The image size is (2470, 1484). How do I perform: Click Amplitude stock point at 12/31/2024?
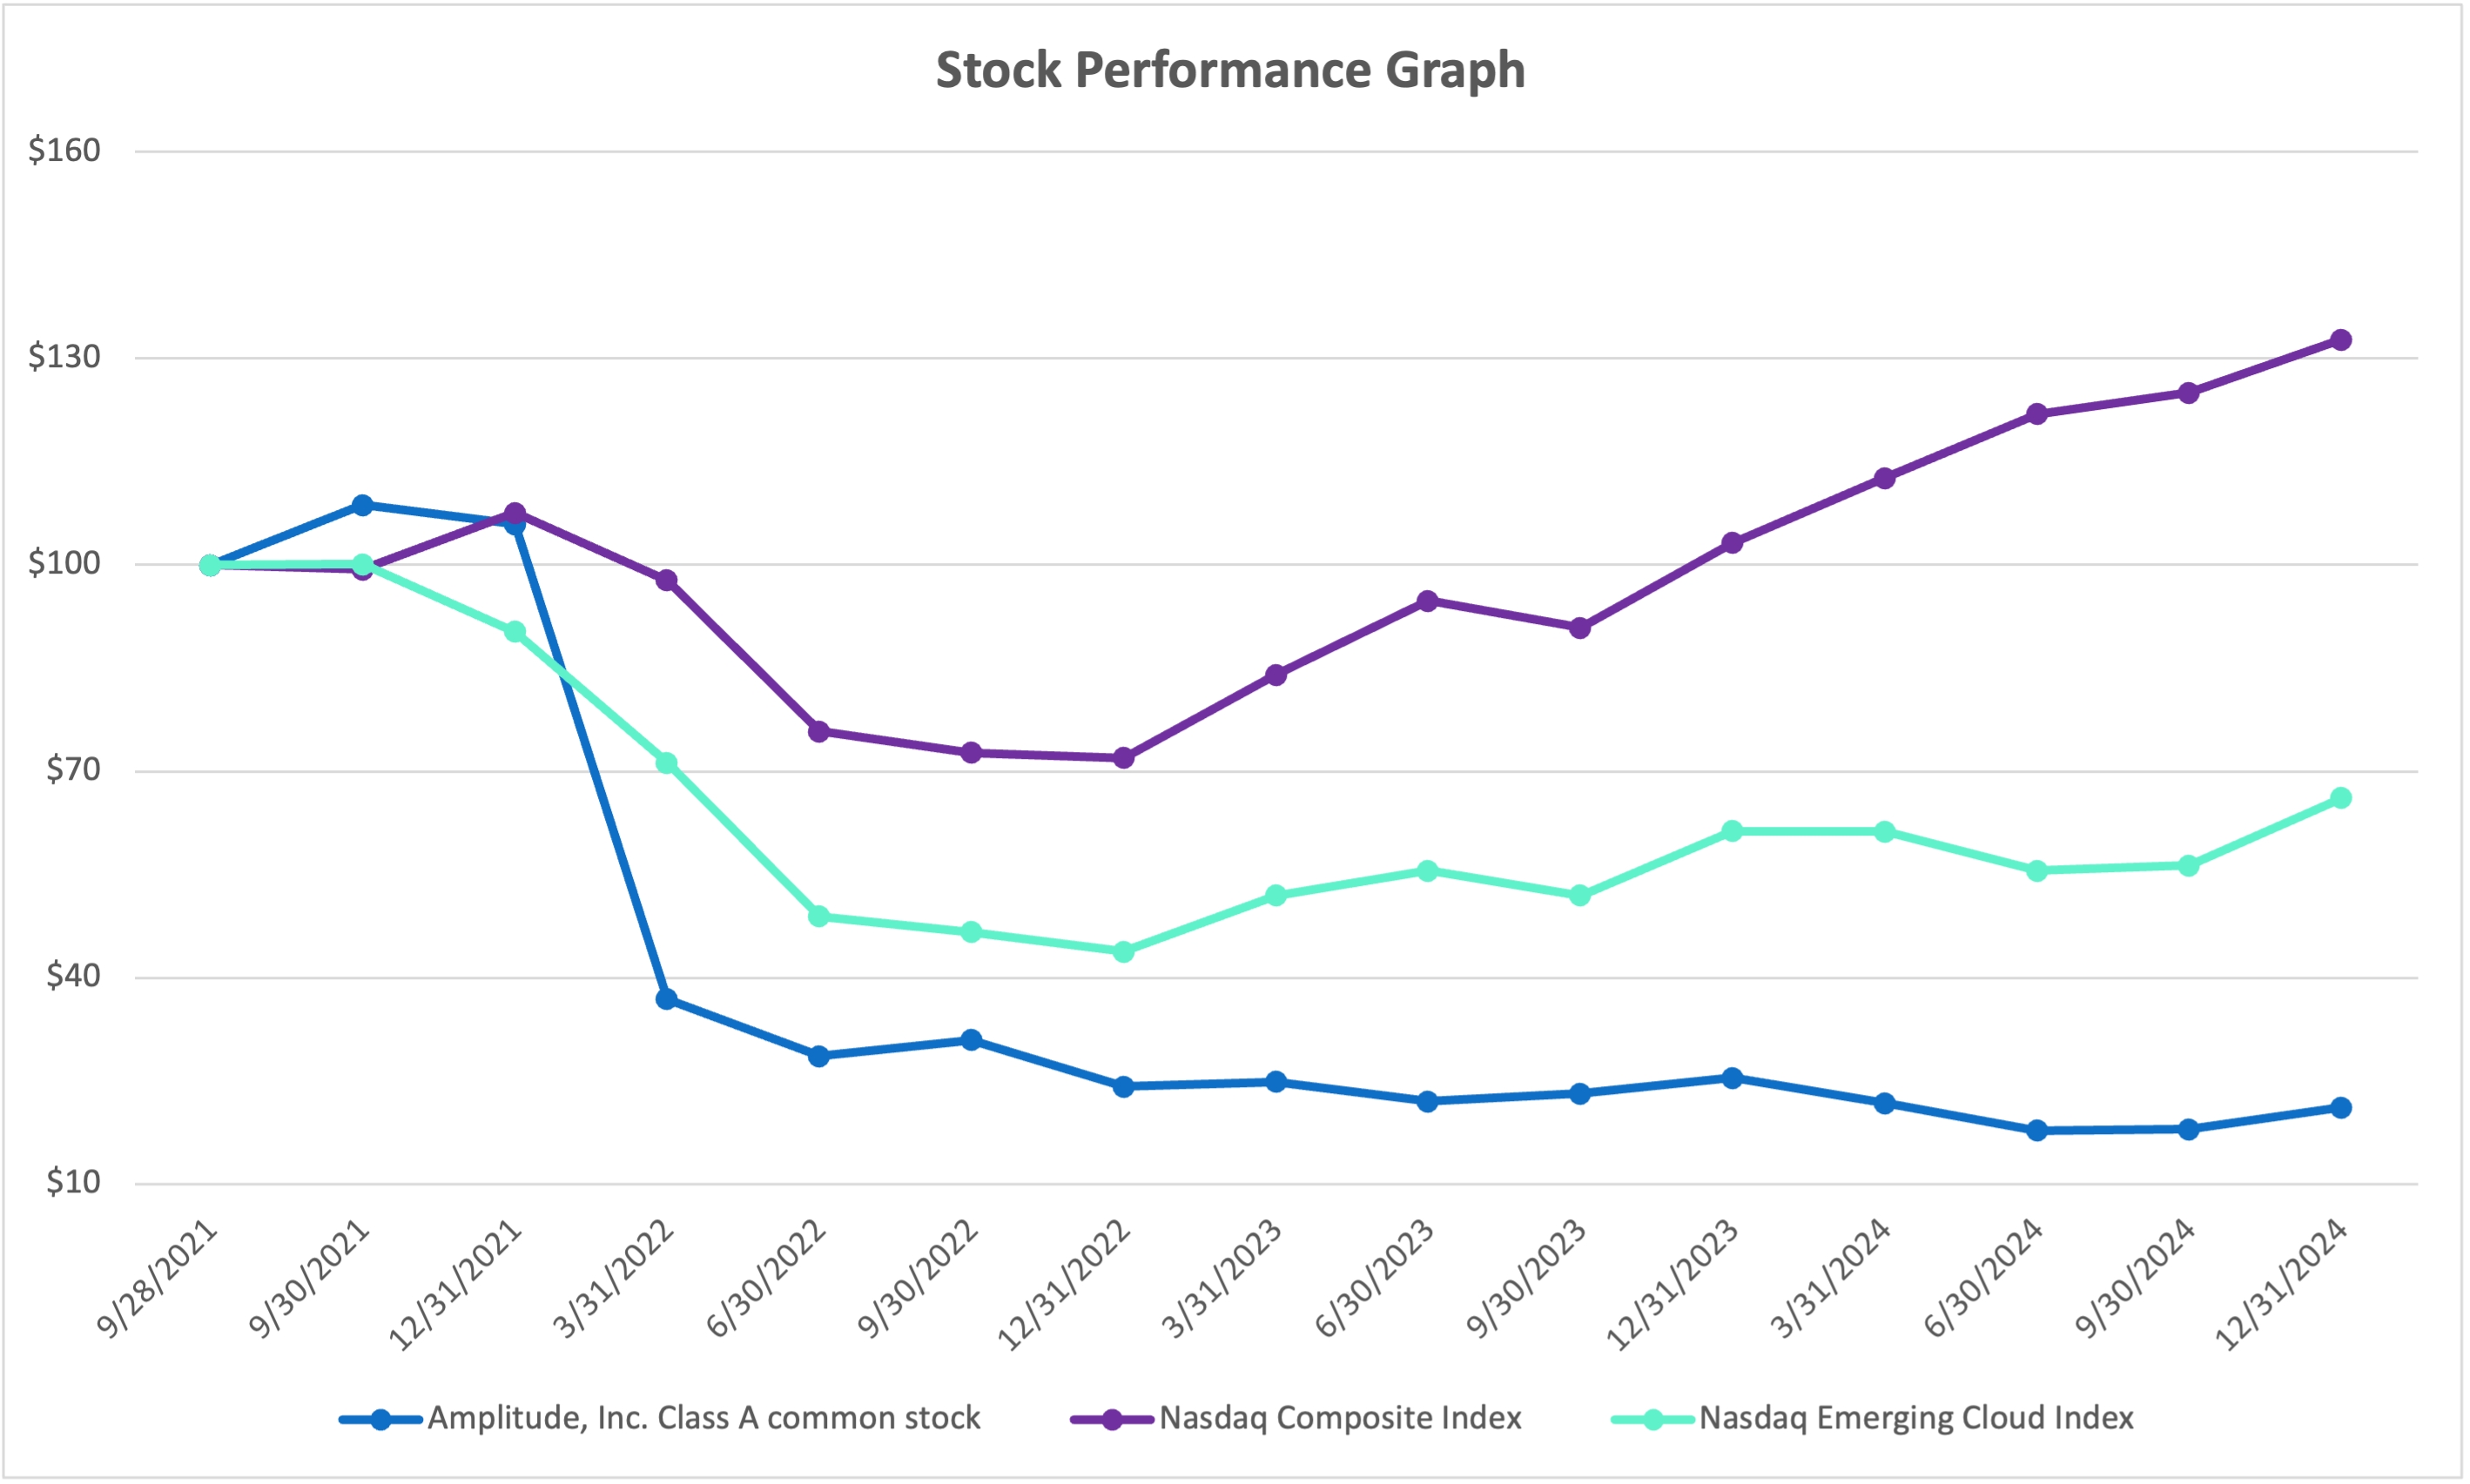2341,1107
